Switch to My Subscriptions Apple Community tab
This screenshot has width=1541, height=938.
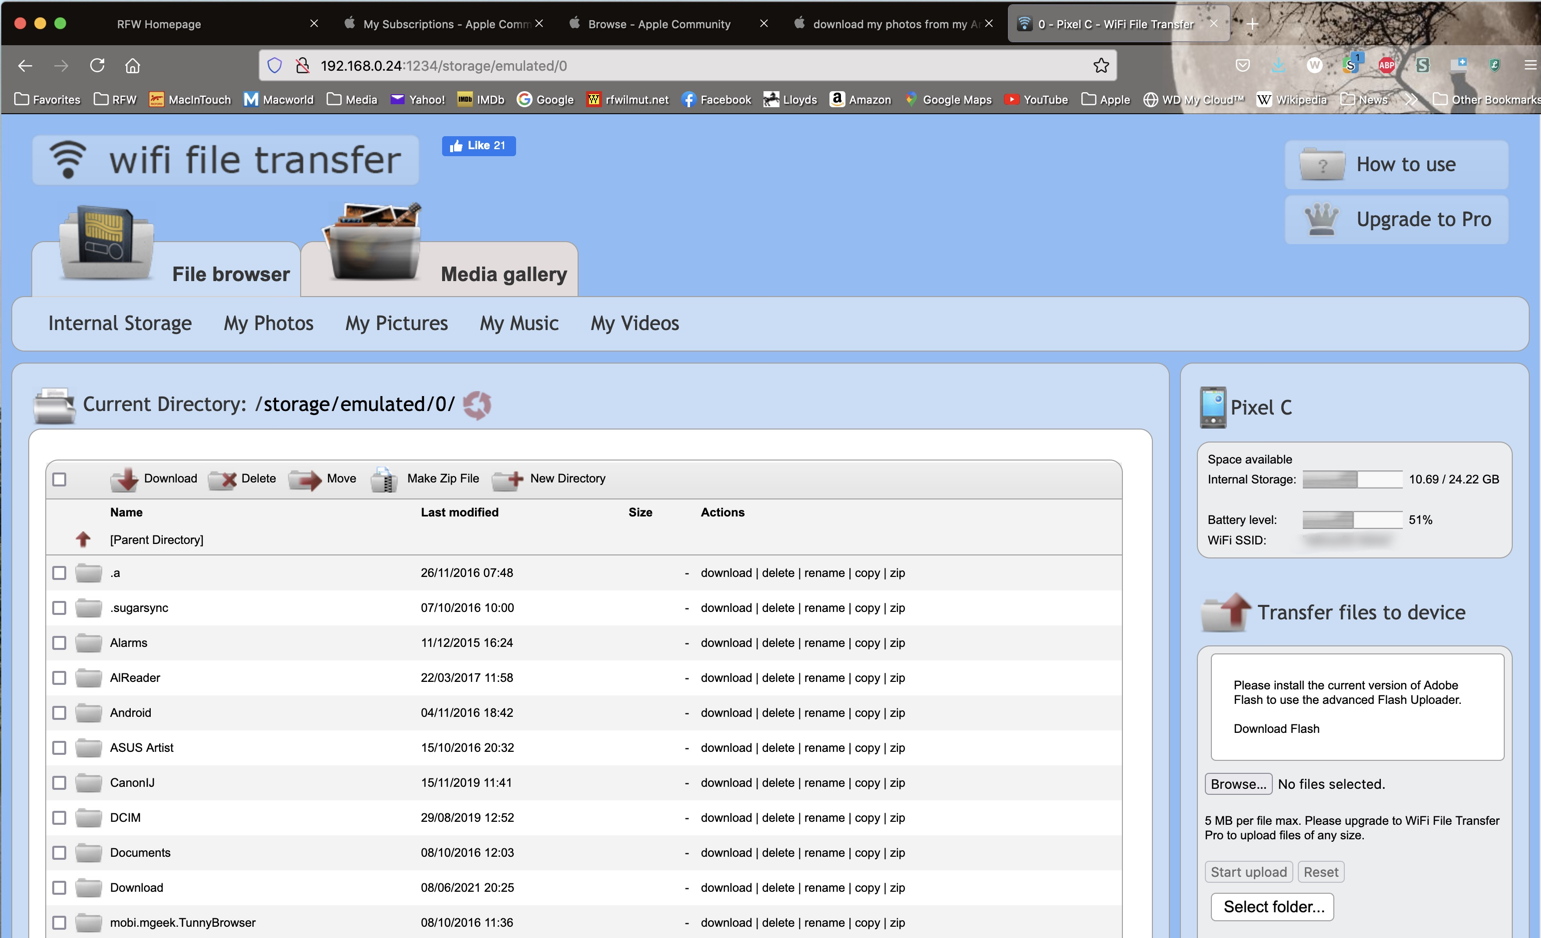tap(446, 23)
